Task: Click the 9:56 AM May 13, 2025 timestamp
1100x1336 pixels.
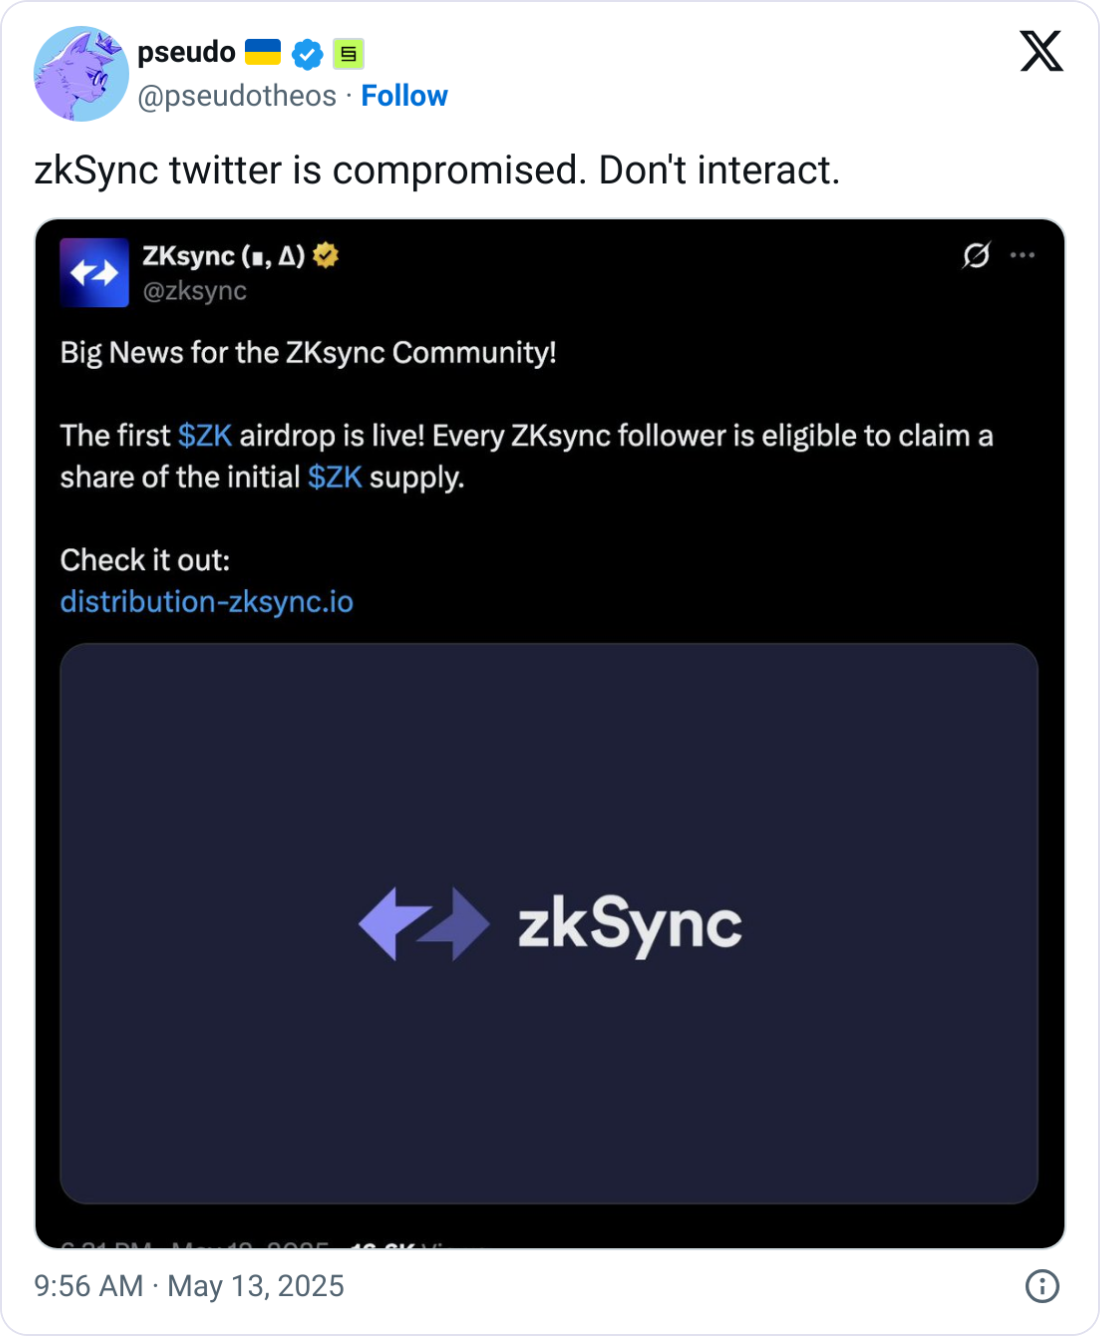Action: pyautogui.click(x=189, y=1286)
